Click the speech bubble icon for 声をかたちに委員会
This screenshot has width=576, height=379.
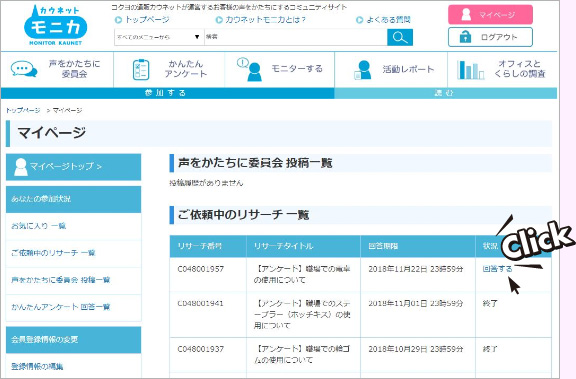click(x=24, y=69)
